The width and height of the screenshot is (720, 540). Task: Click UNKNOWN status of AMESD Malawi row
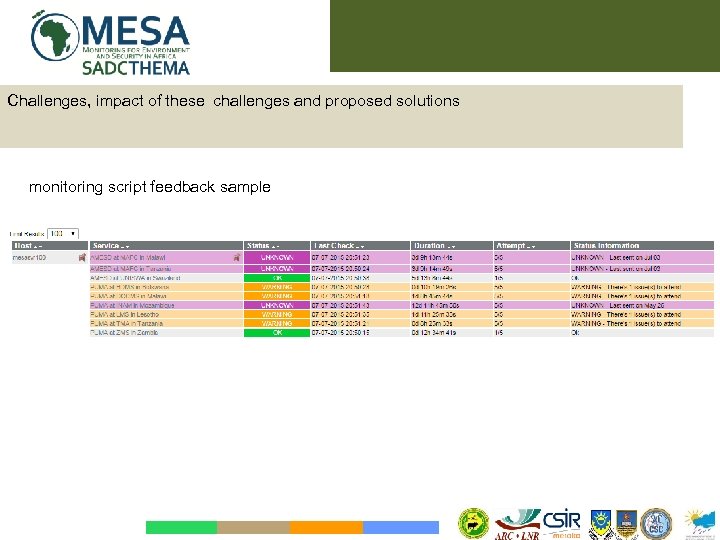click(277, 258)
